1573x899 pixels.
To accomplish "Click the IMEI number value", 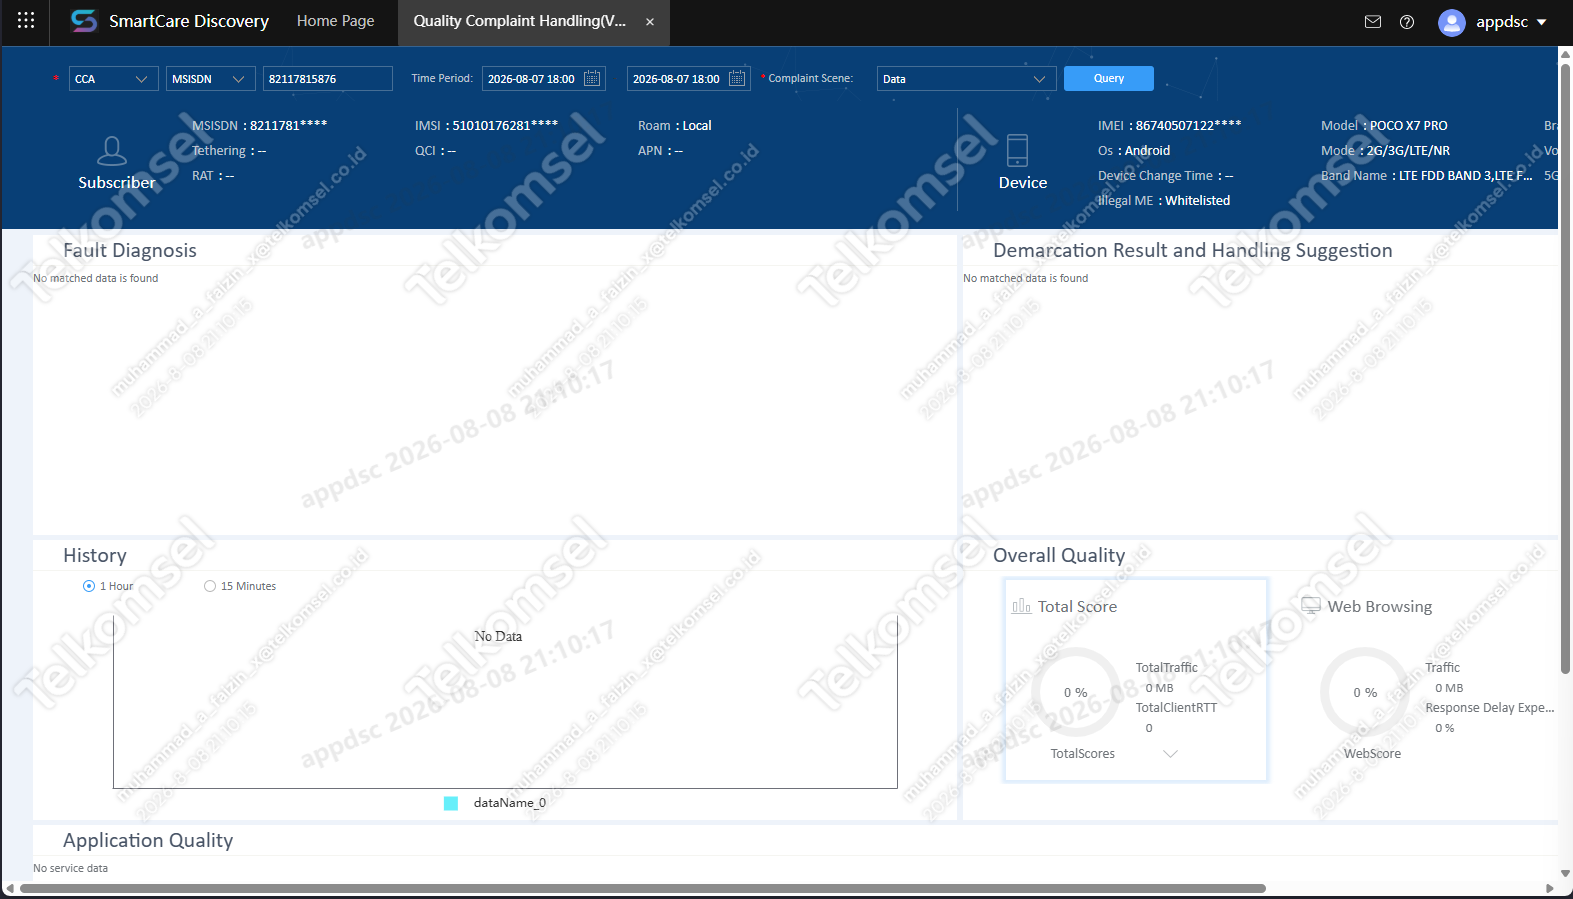I will coord(1188,126).
